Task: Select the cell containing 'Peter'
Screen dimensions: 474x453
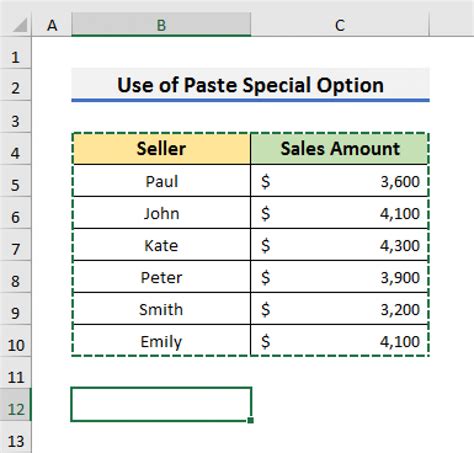Action: click(161, 277)
